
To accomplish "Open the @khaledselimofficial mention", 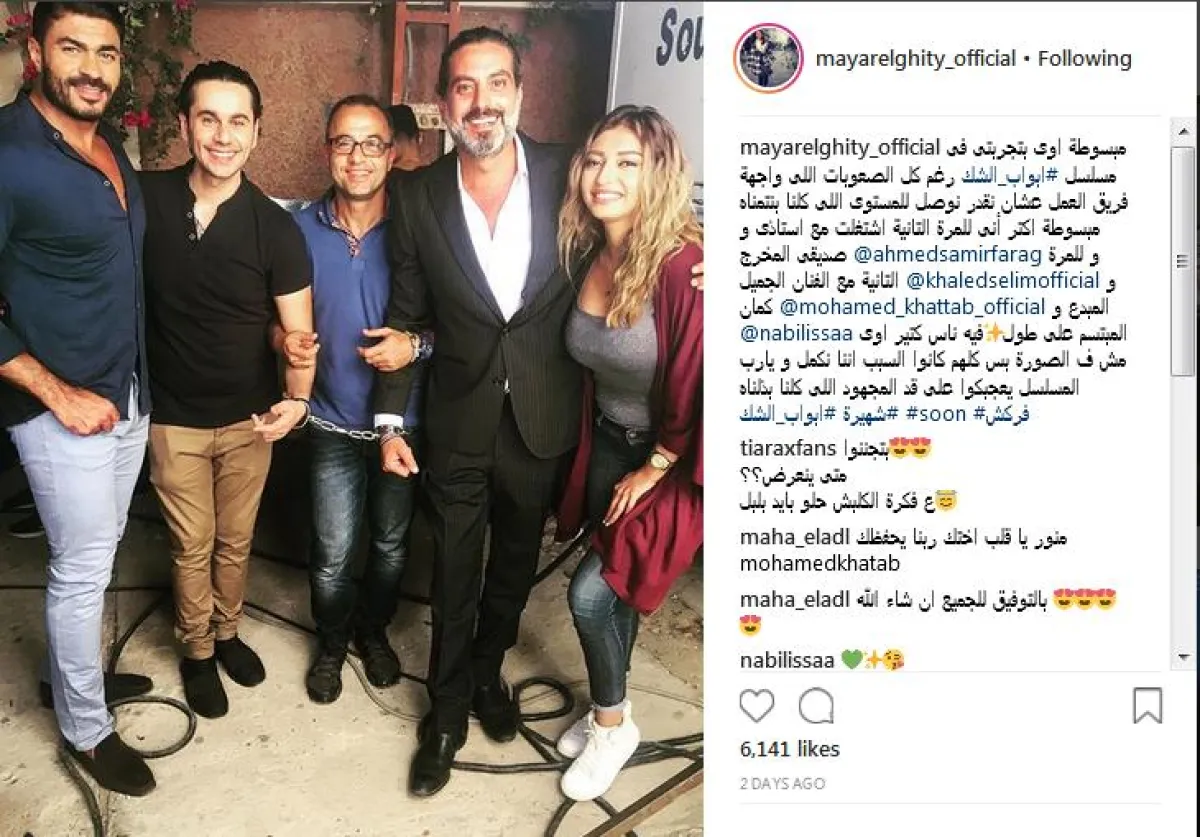I will (1001, 283).
